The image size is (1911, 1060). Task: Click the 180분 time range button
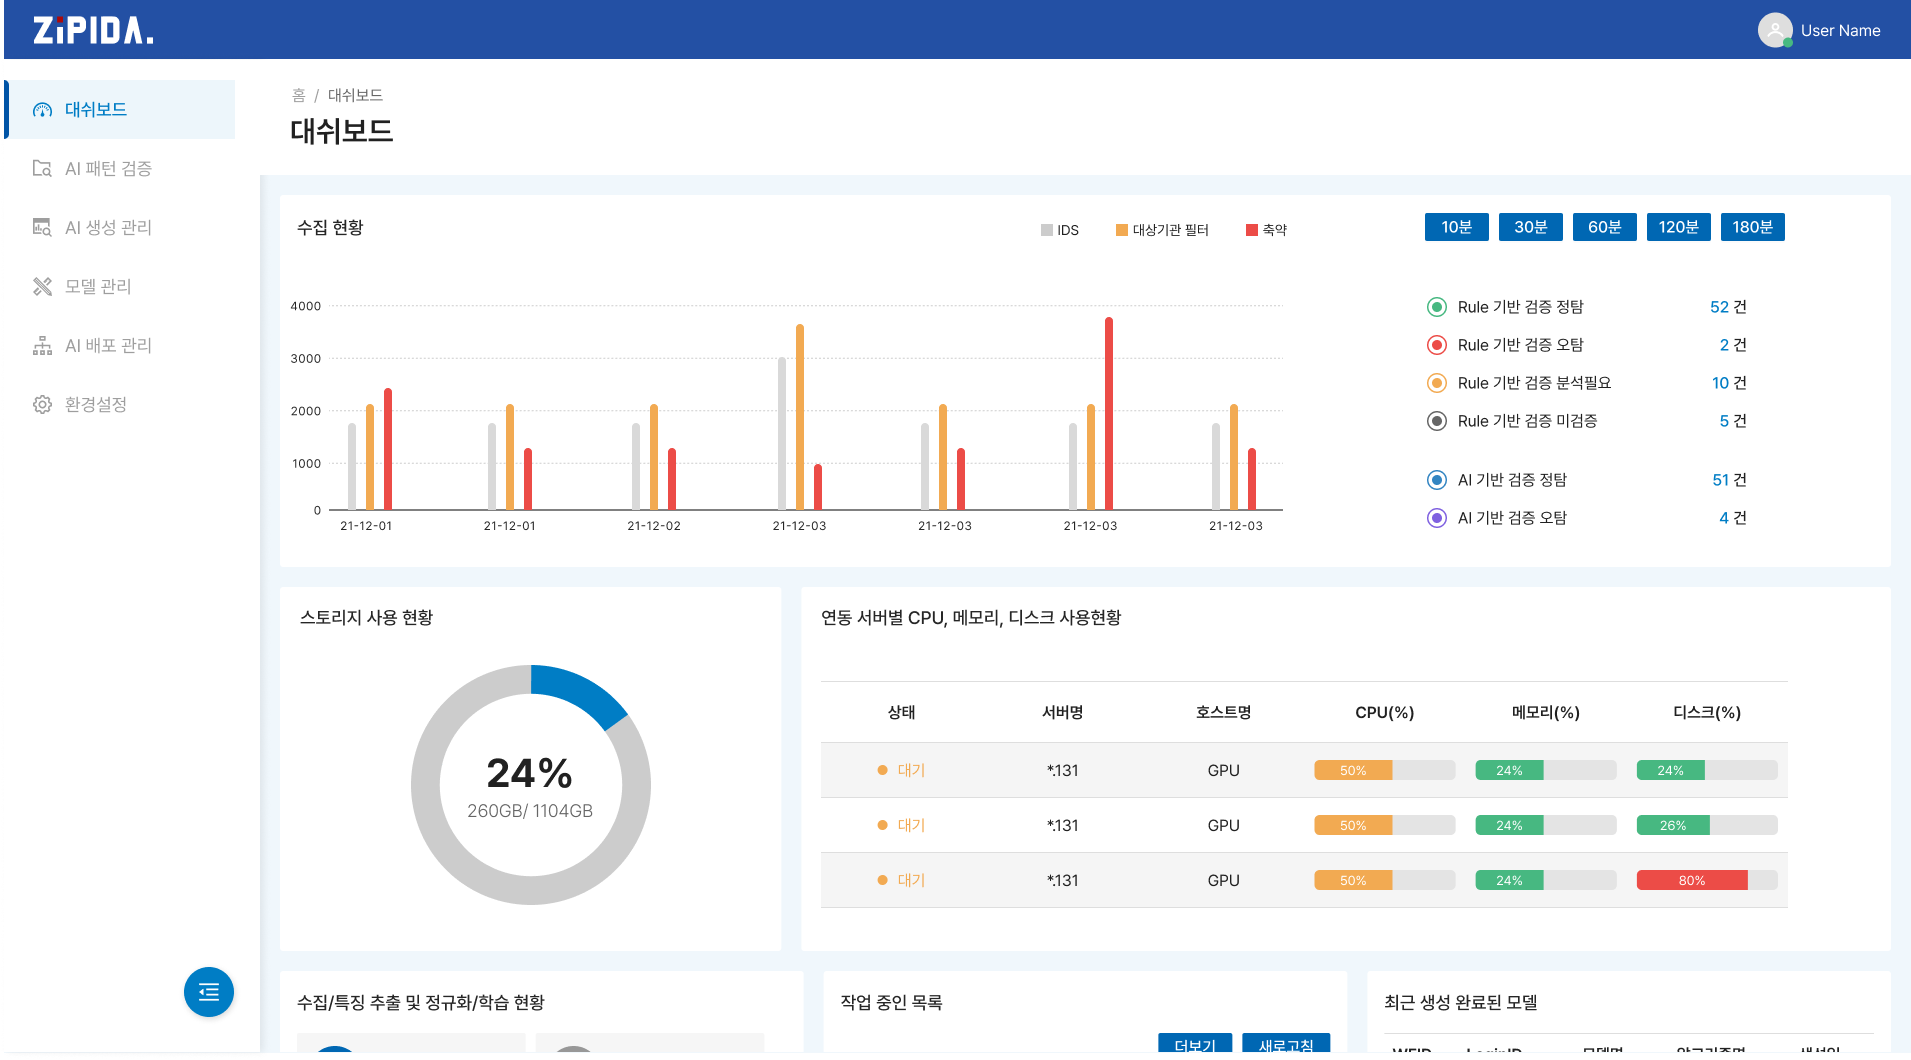[1753, 227]
